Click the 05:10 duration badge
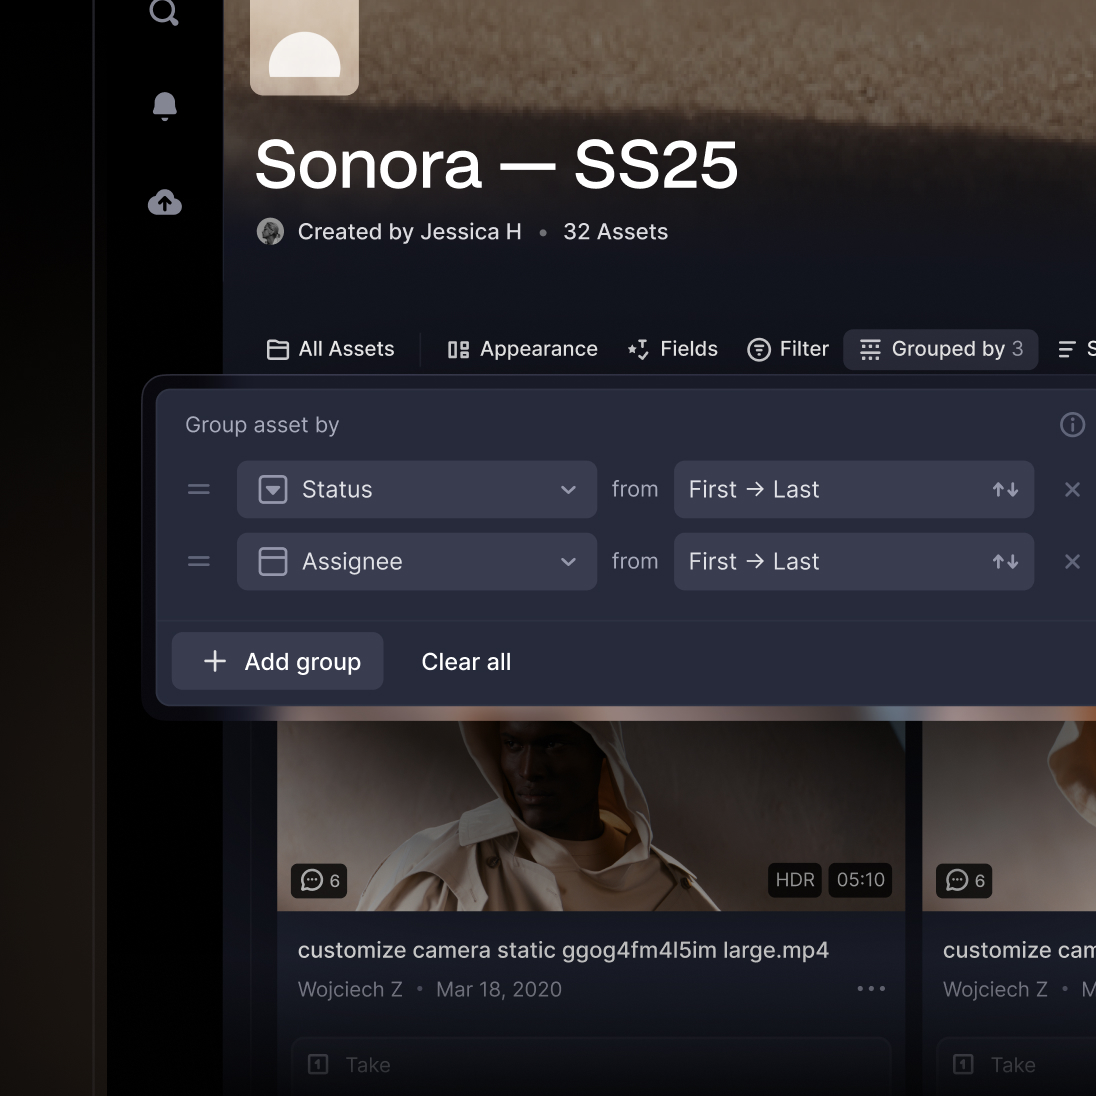Screen dimensions: 1096x1096 (x=860, y=880)
